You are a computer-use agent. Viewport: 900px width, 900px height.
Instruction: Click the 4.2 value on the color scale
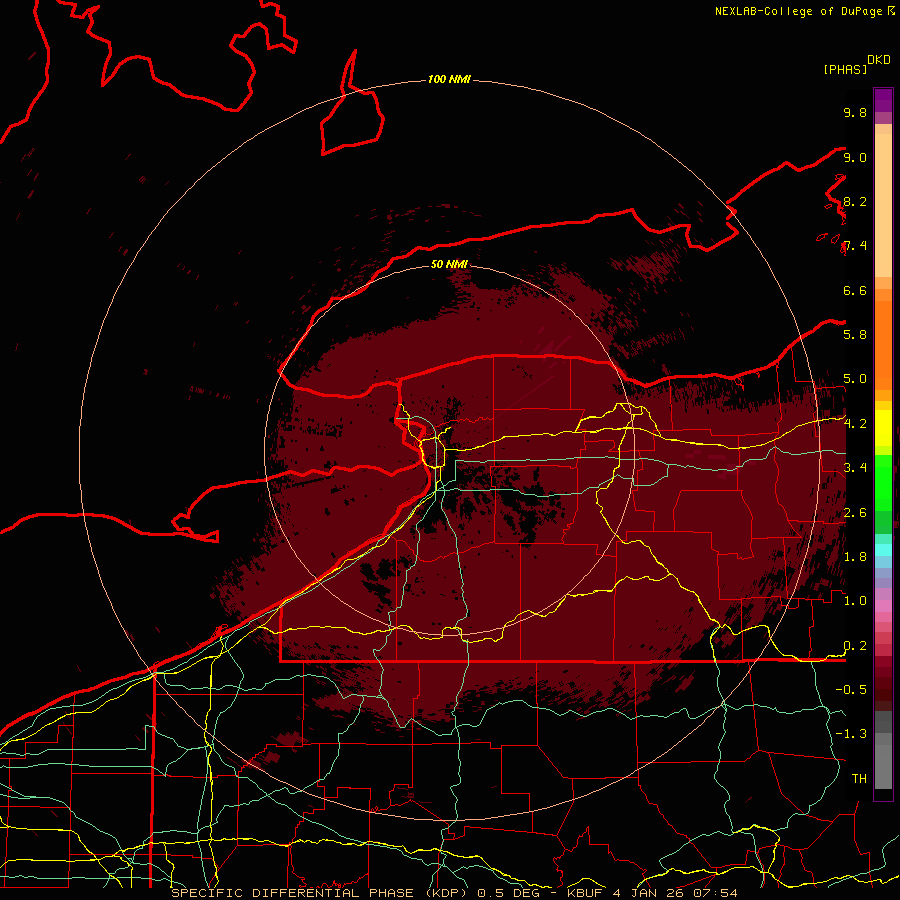pyautogui.click(x=855, y=424)
